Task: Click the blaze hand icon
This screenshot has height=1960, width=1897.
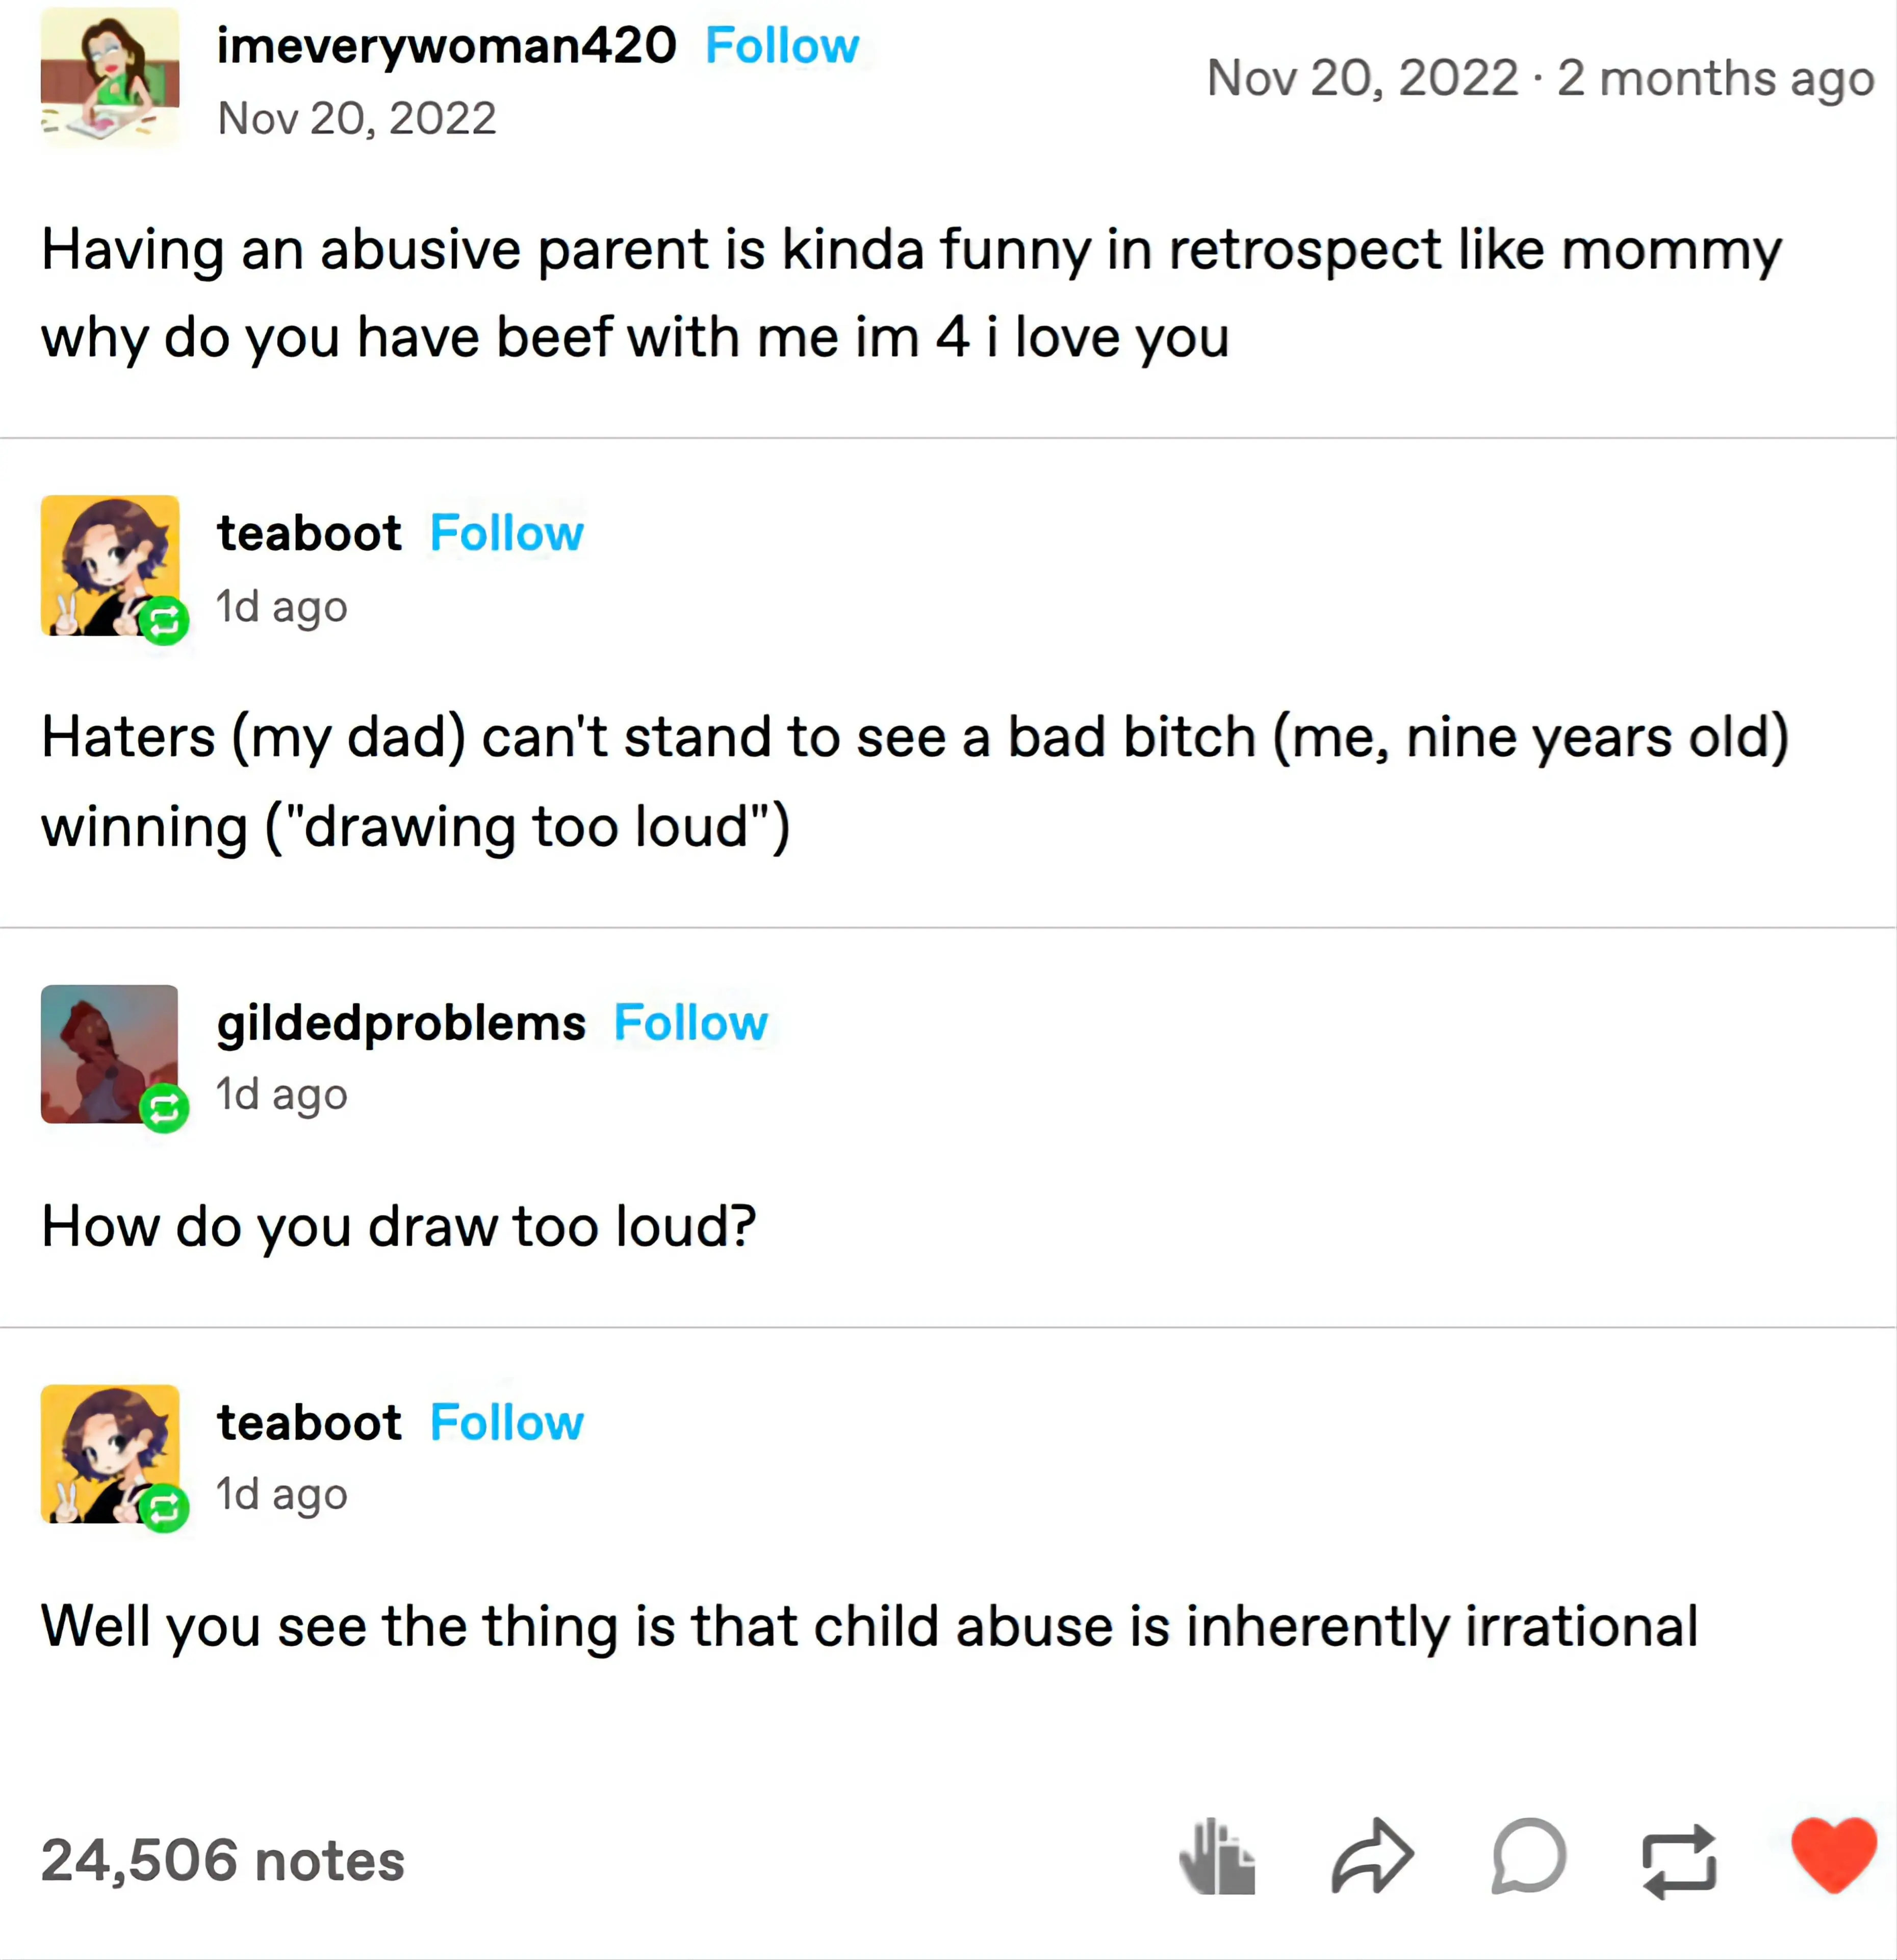Action: pyautogui.click(x=1216, y=1857)
